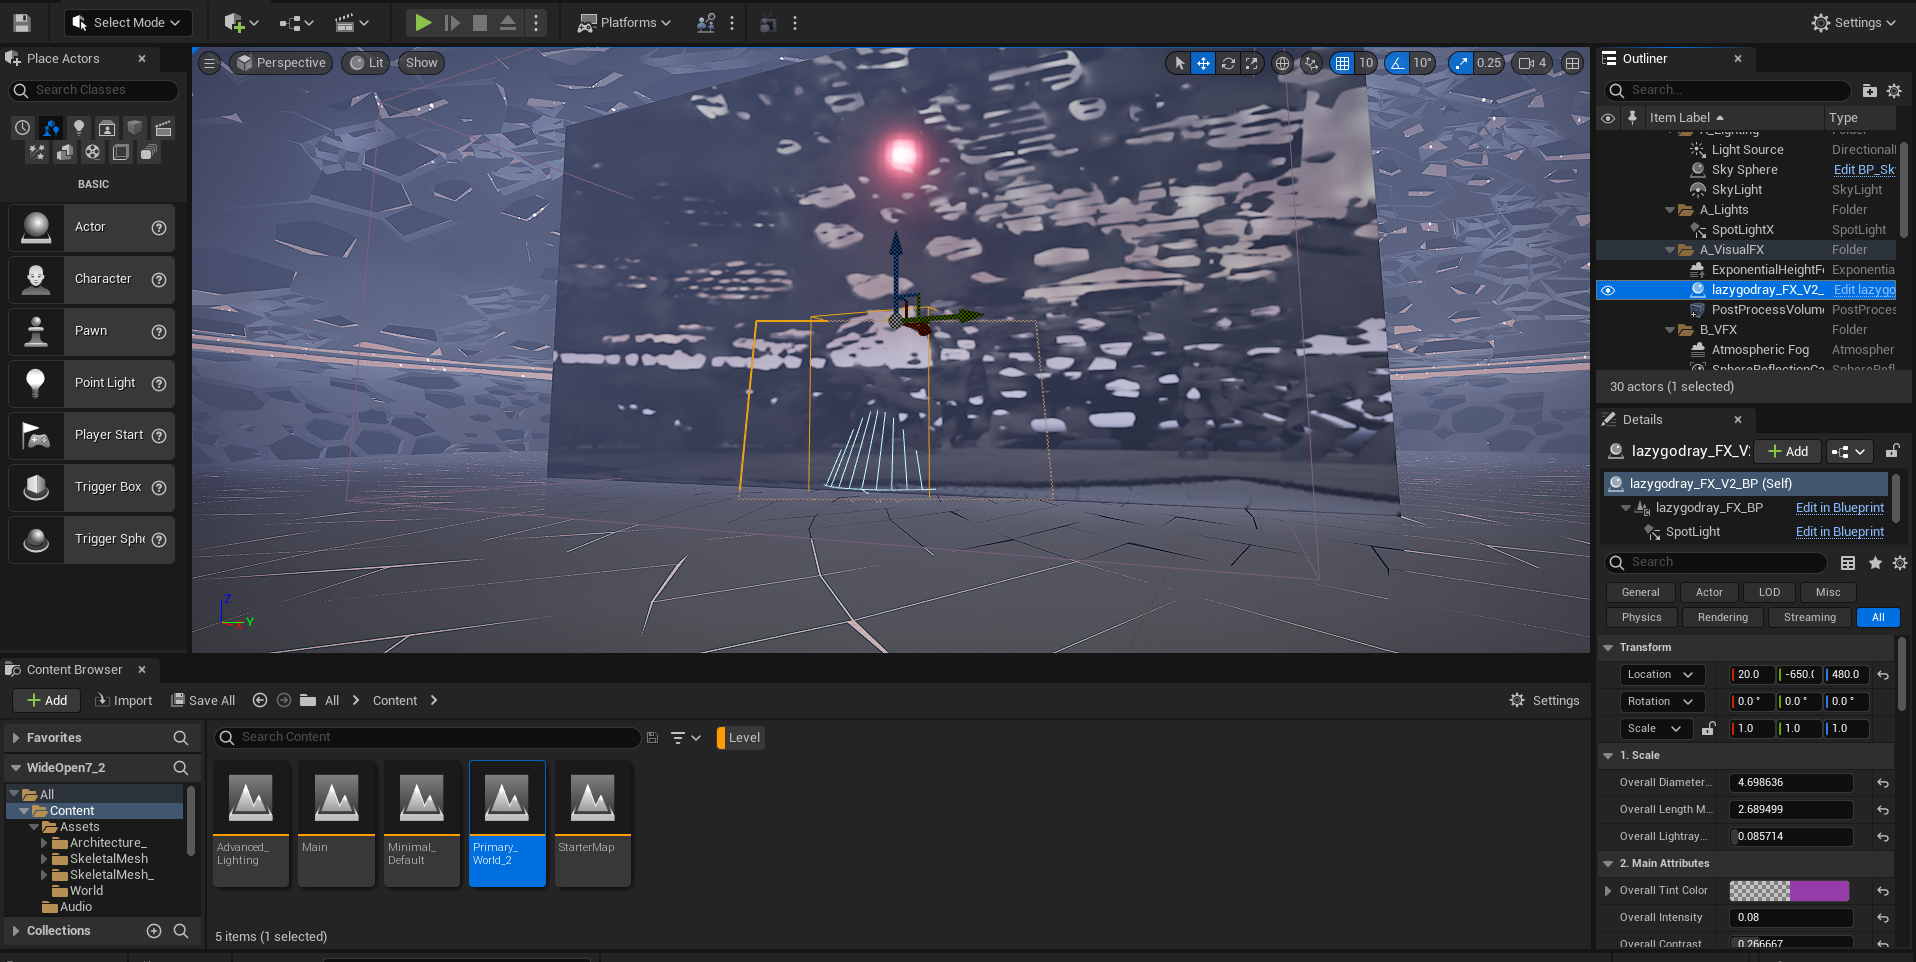Toggle the Outliner pin column header
Viewport: 1916px width, 962px height.
[x=1632, y=118]
